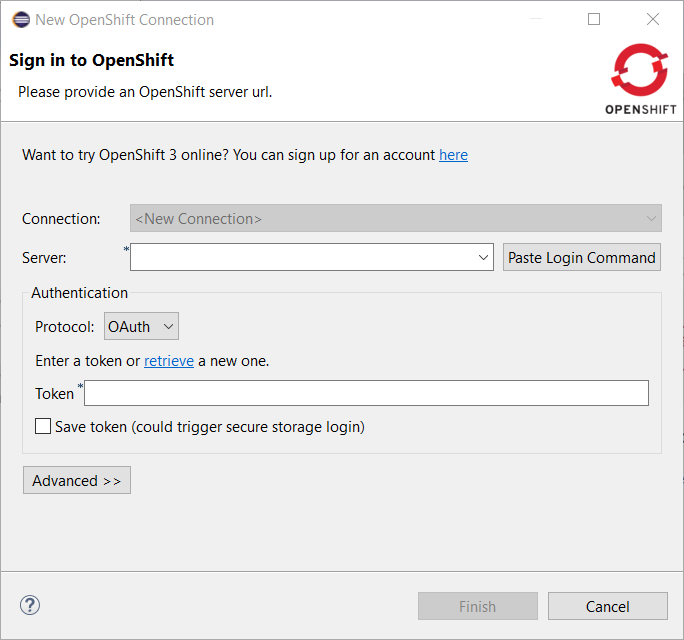Click the 'here' sign-up link
The width and height of the screenshot is (684, 640).
tap(453, 155)
